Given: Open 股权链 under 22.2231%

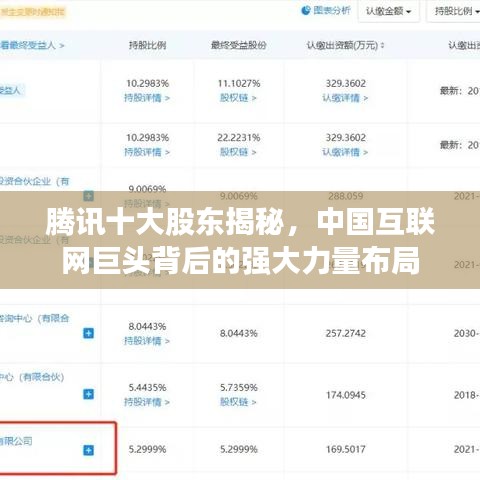Looking at the screenshot, I should pos(238,152).
